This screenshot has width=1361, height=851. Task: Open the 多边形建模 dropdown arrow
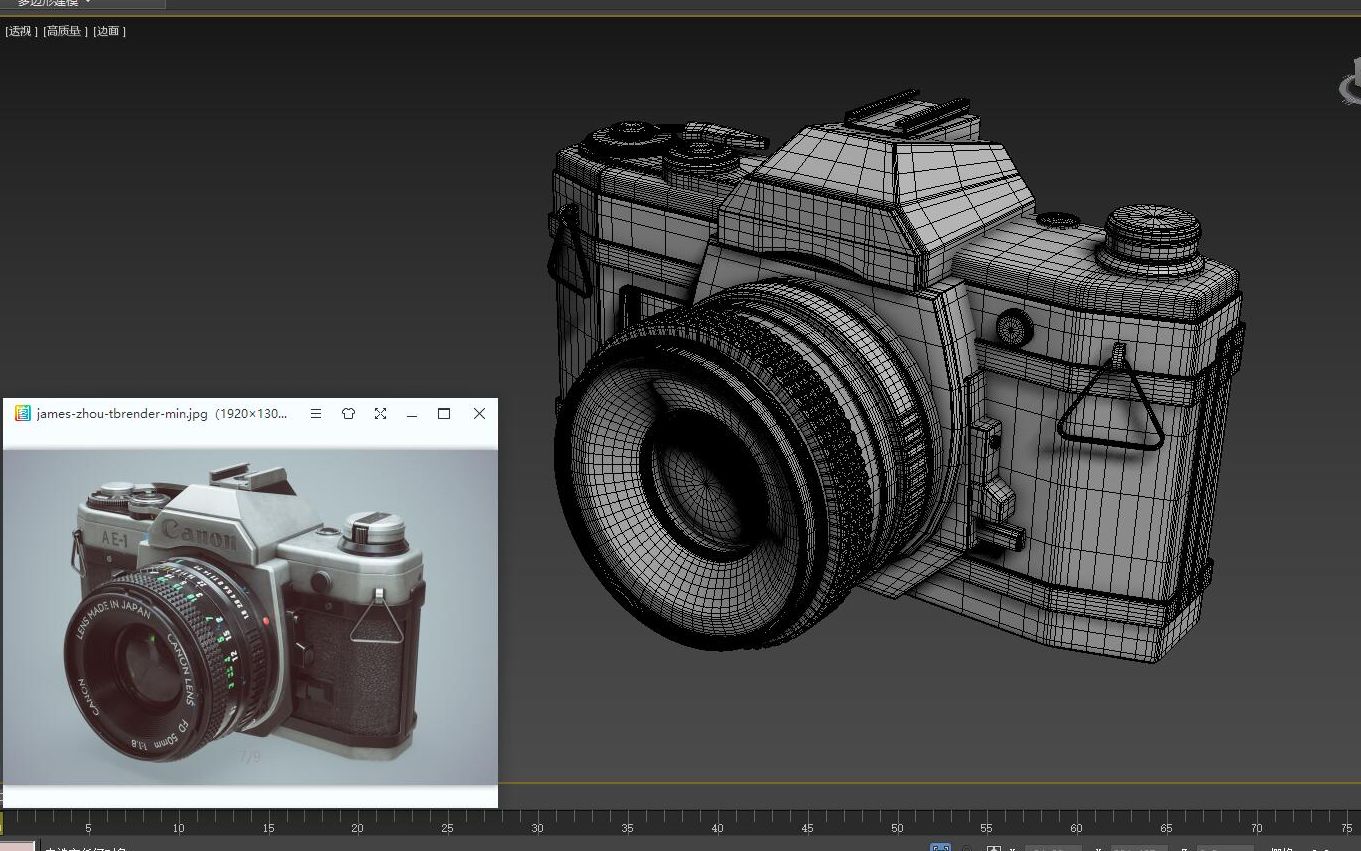pos(88,3)
